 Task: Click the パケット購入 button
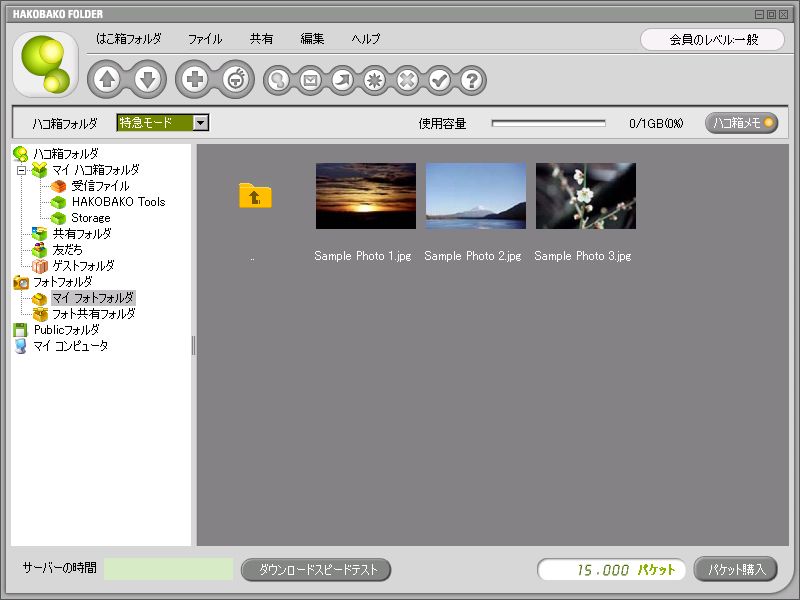[736, 569]
